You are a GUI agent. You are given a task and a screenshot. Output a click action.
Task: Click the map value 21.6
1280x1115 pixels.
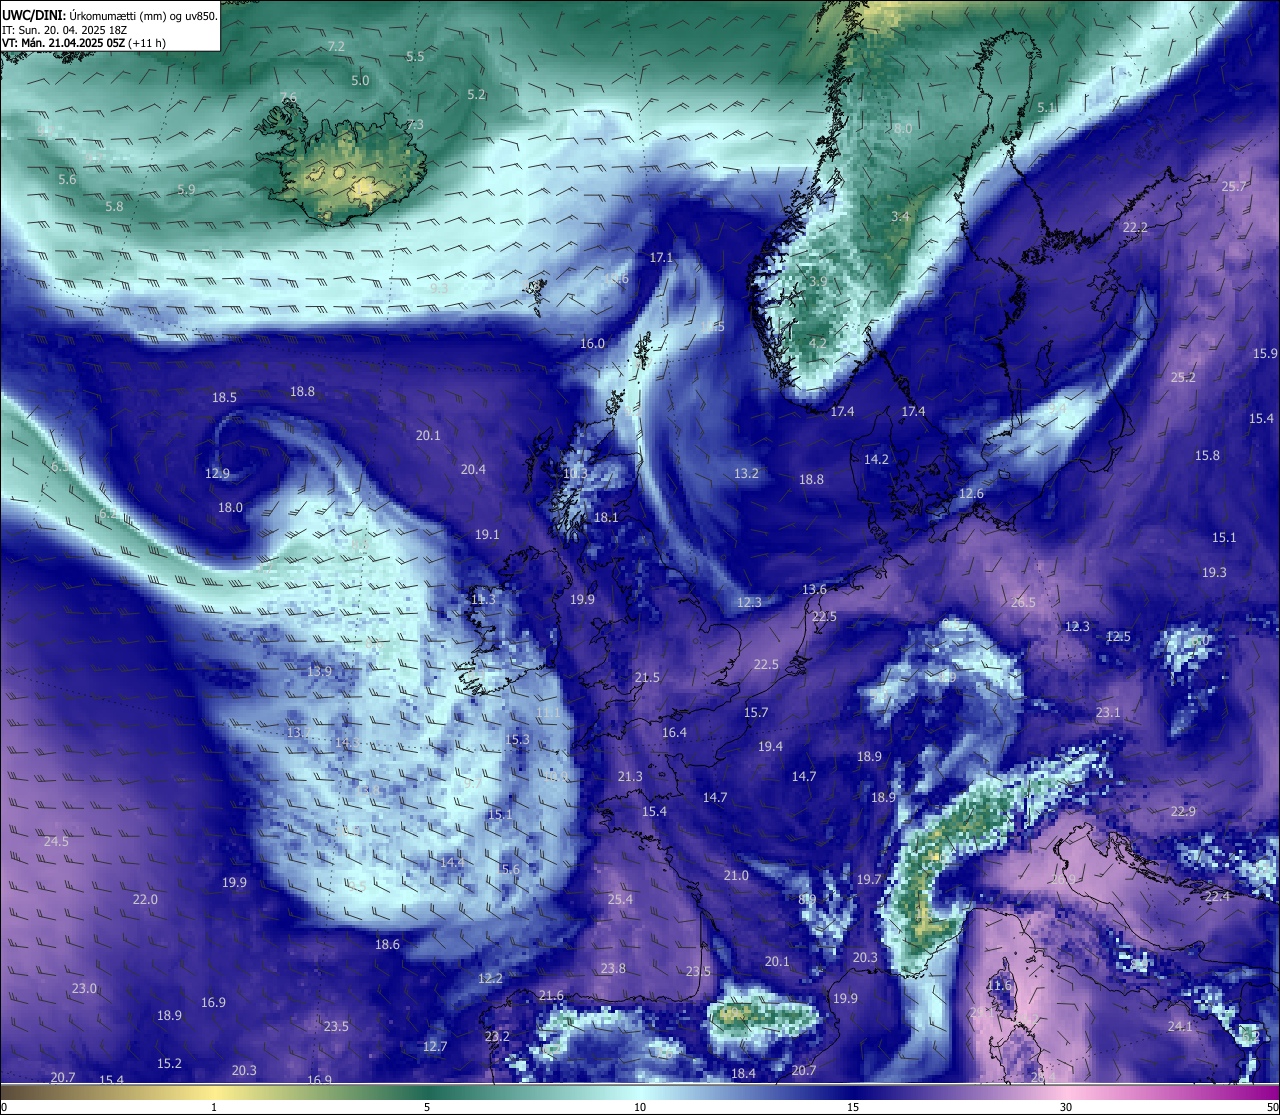551,996
